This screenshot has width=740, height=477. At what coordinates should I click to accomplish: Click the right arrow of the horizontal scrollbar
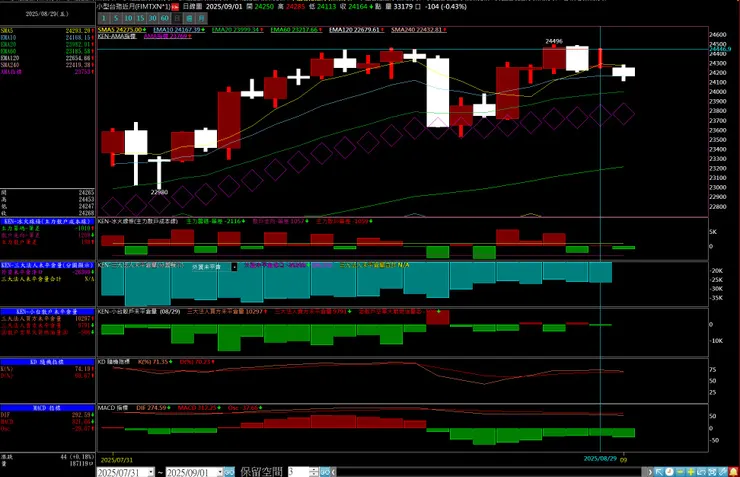(650, 472)
